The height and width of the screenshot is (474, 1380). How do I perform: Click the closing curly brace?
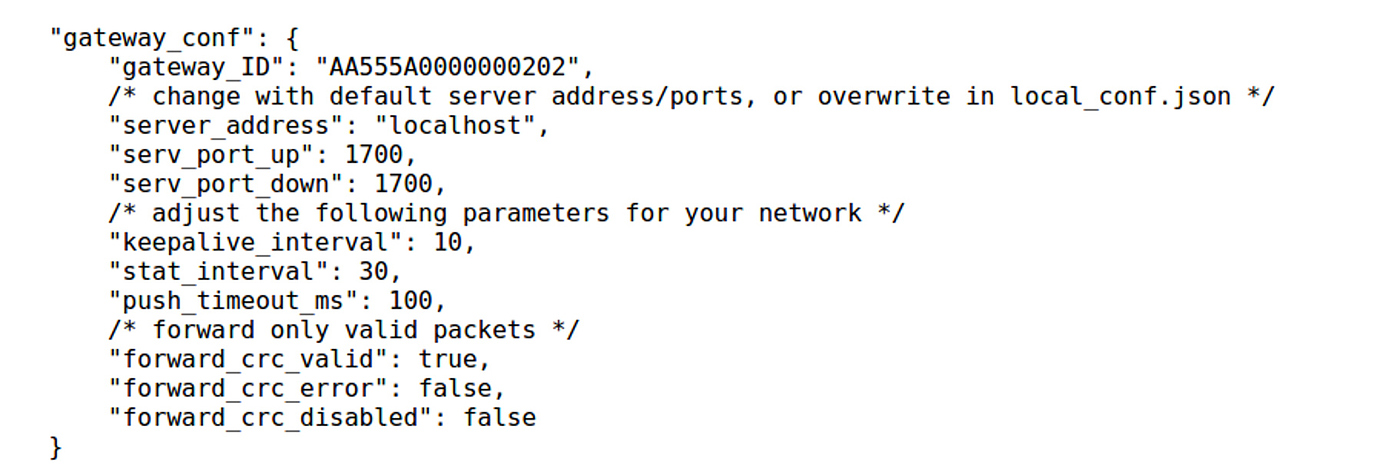tap(56, 445)
